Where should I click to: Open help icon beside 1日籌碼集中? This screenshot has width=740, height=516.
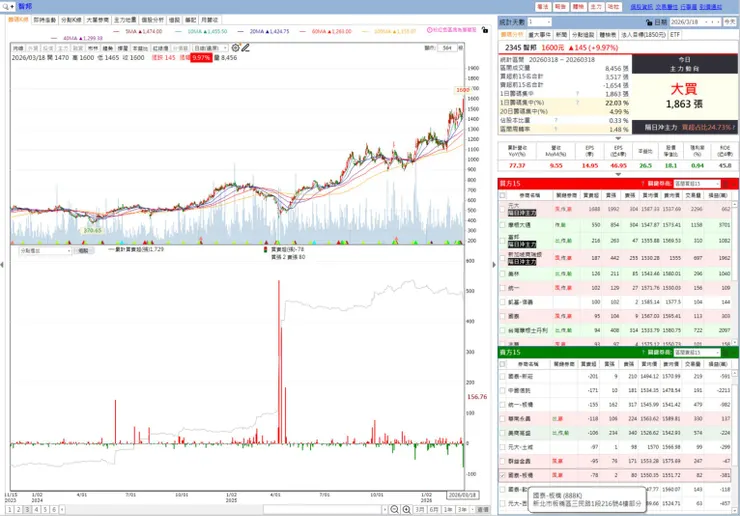click(x=577, y=94)
